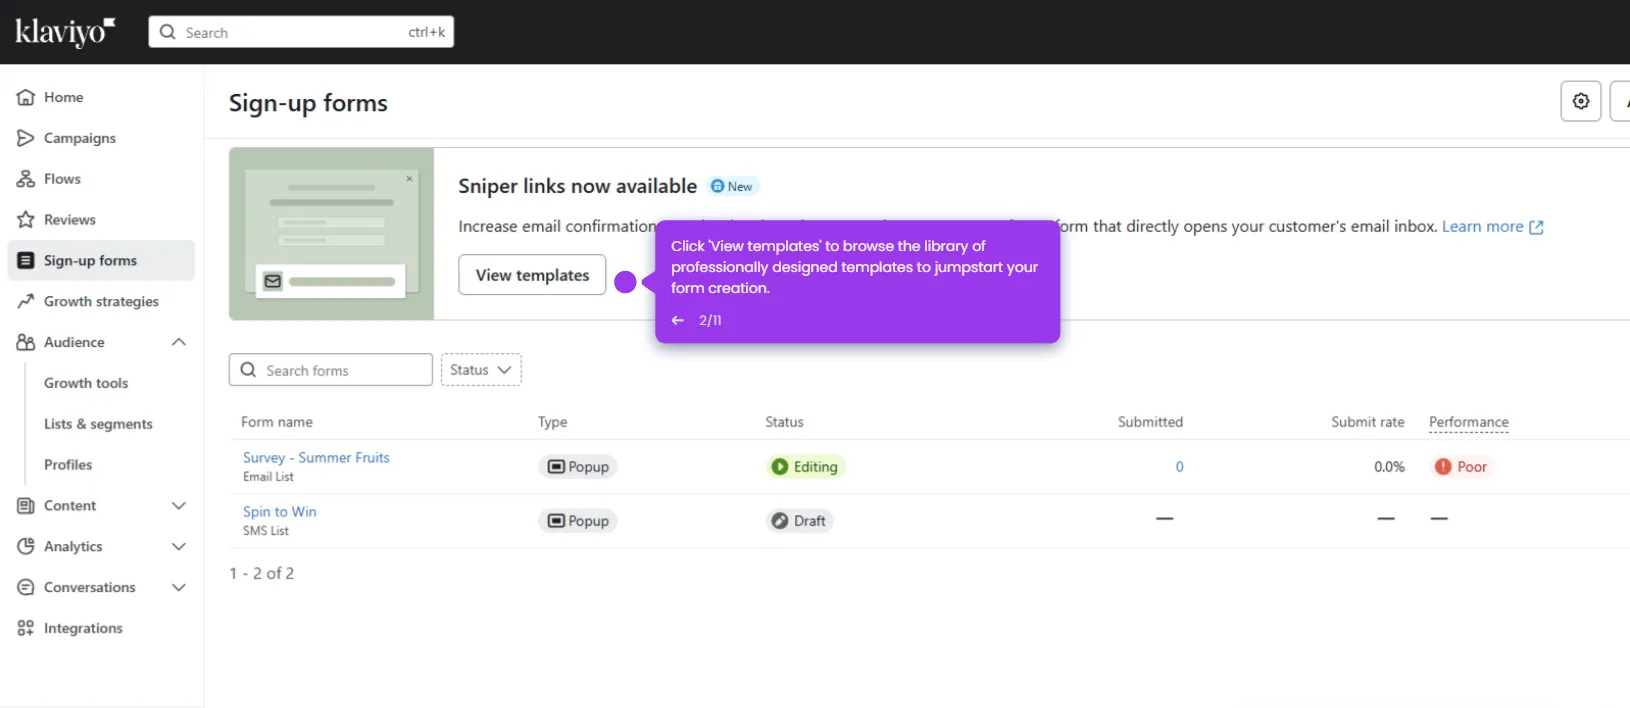
Task: Click the Sniper links banner illustration
Action: [x=331, y=234]
